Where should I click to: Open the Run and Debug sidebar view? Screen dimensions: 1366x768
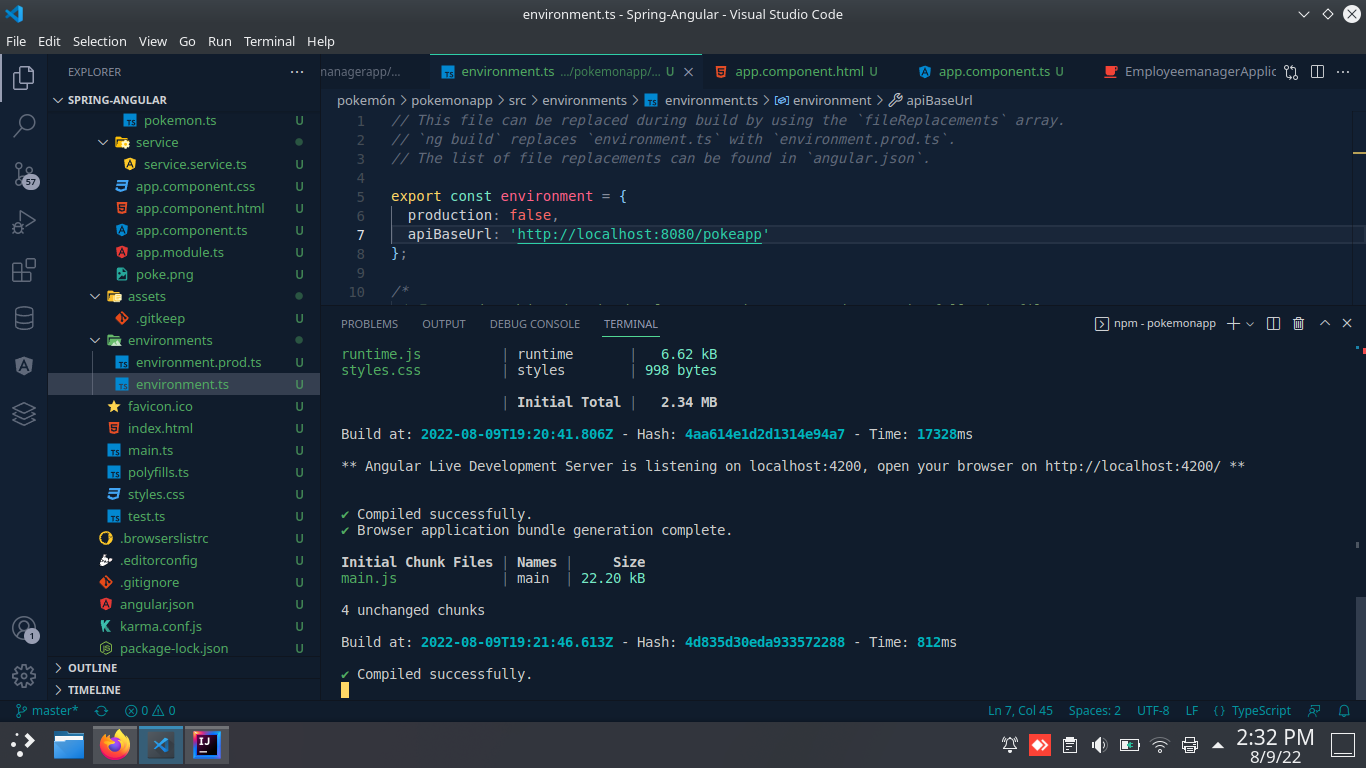click(x=24, y=222)
